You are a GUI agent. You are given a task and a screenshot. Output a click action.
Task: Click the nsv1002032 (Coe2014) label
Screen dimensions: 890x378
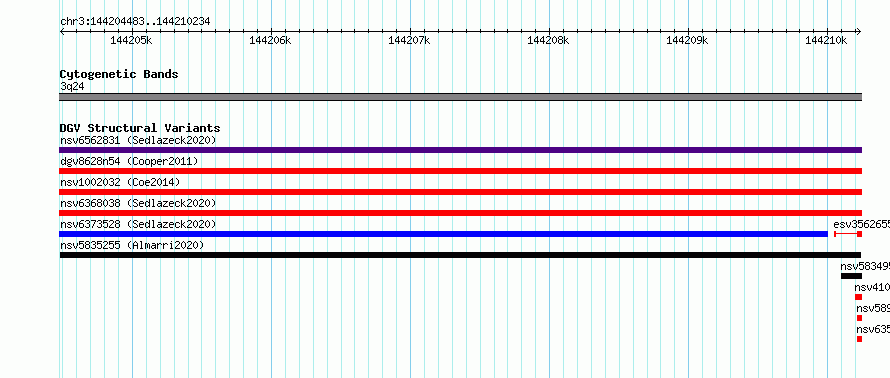(x=120, y=182)
